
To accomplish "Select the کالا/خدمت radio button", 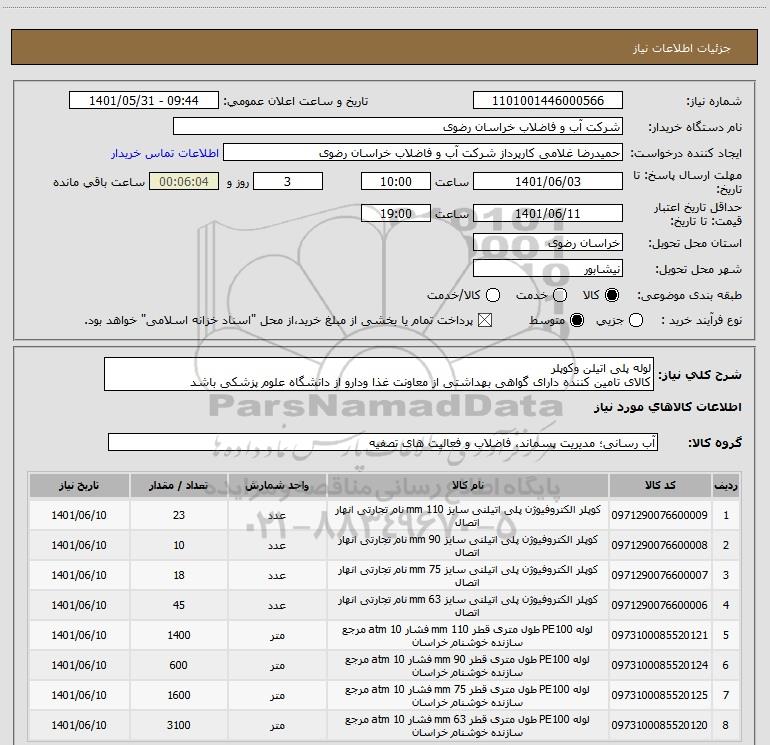I will (x=493, y=295).
